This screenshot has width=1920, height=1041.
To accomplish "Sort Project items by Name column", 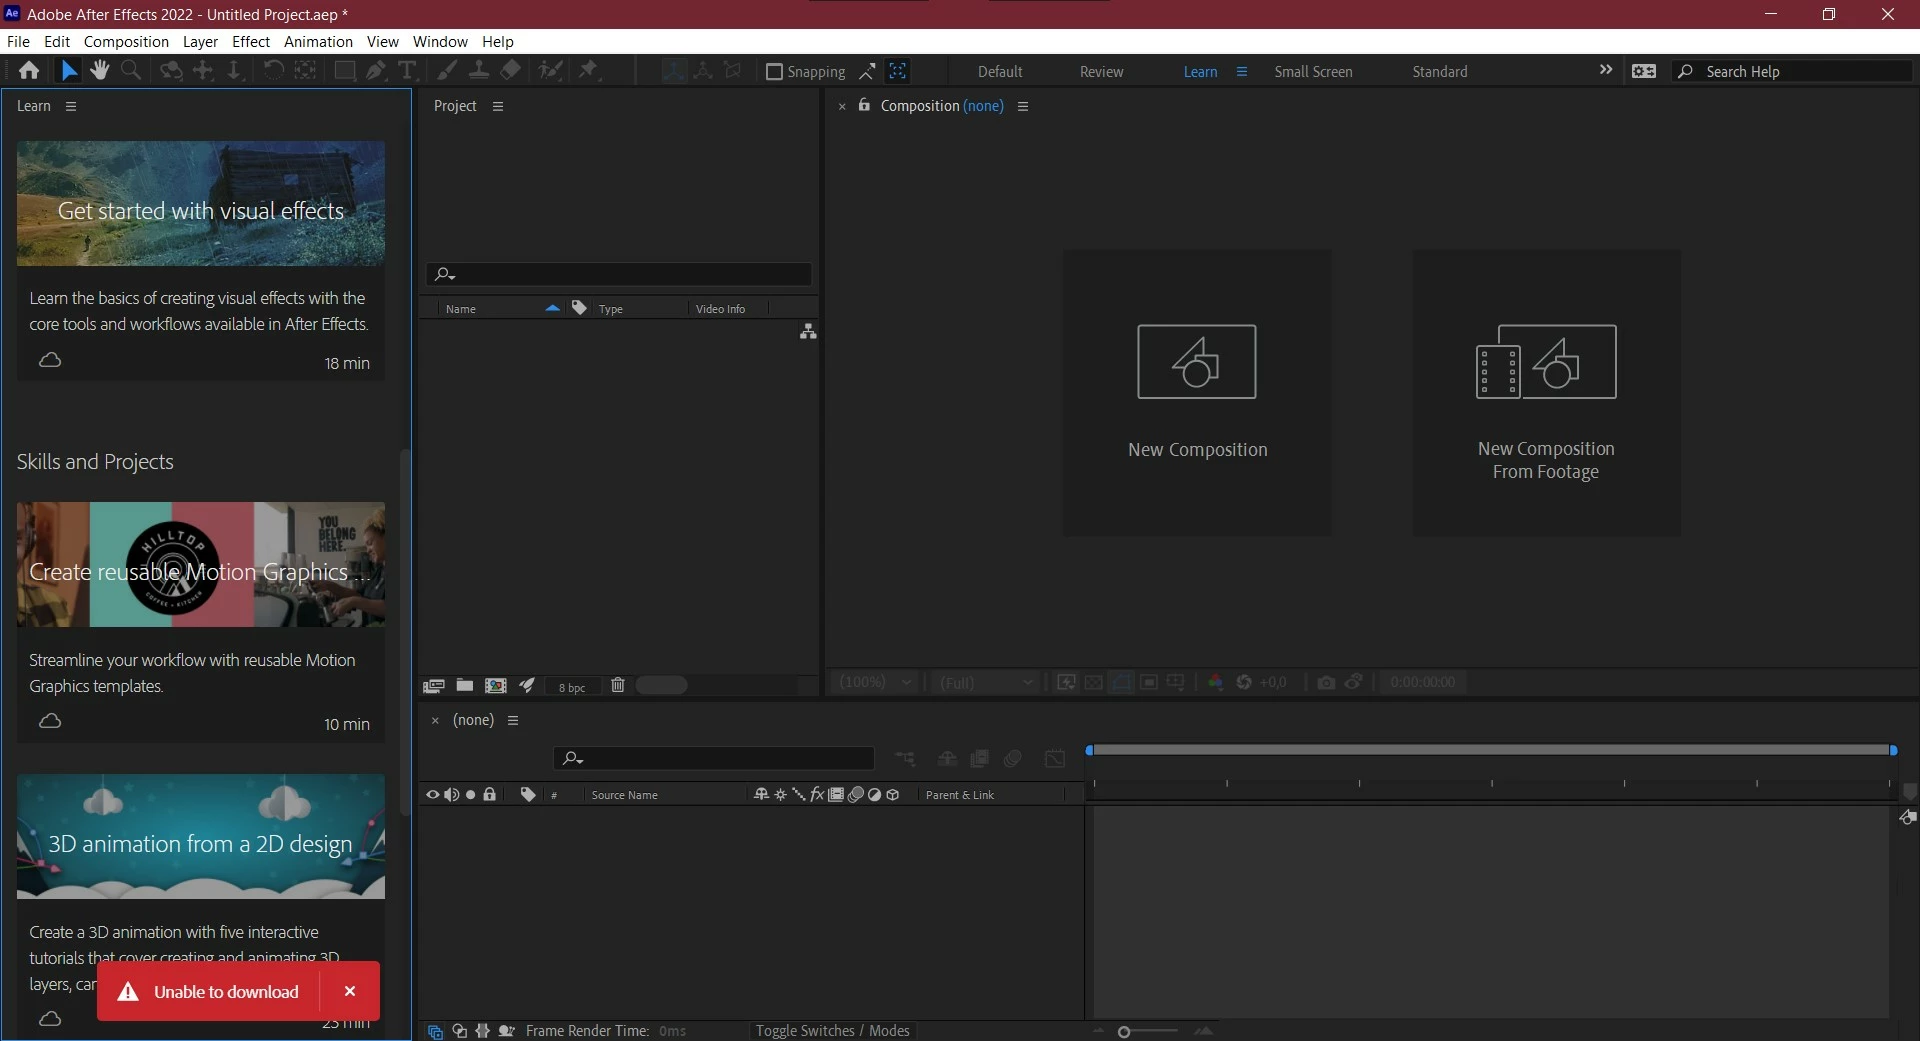I will pos(461,309).
